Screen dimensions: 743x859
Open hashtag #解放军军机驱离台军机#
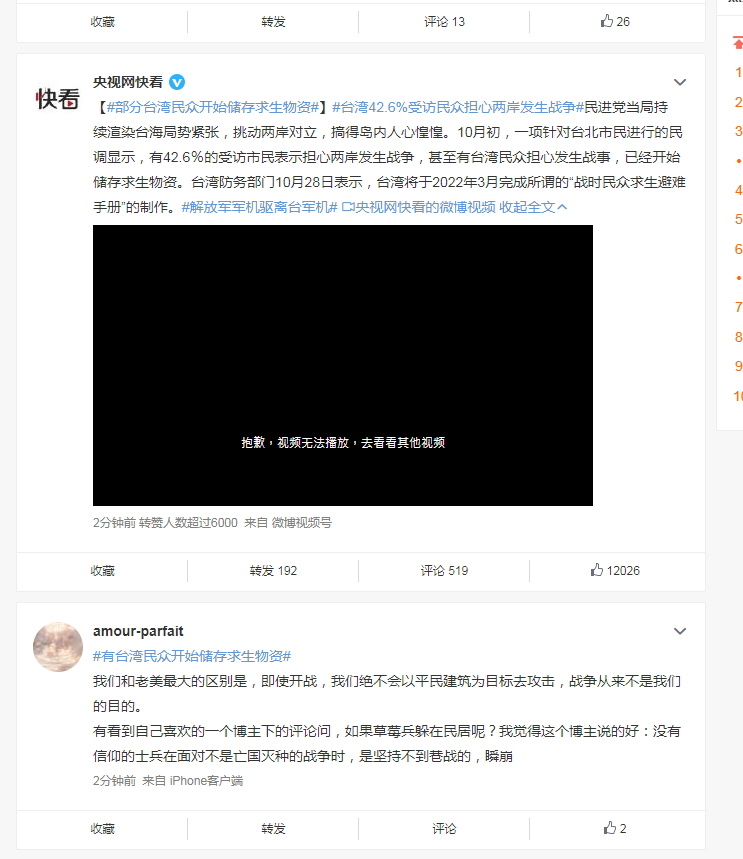(259, 207)
